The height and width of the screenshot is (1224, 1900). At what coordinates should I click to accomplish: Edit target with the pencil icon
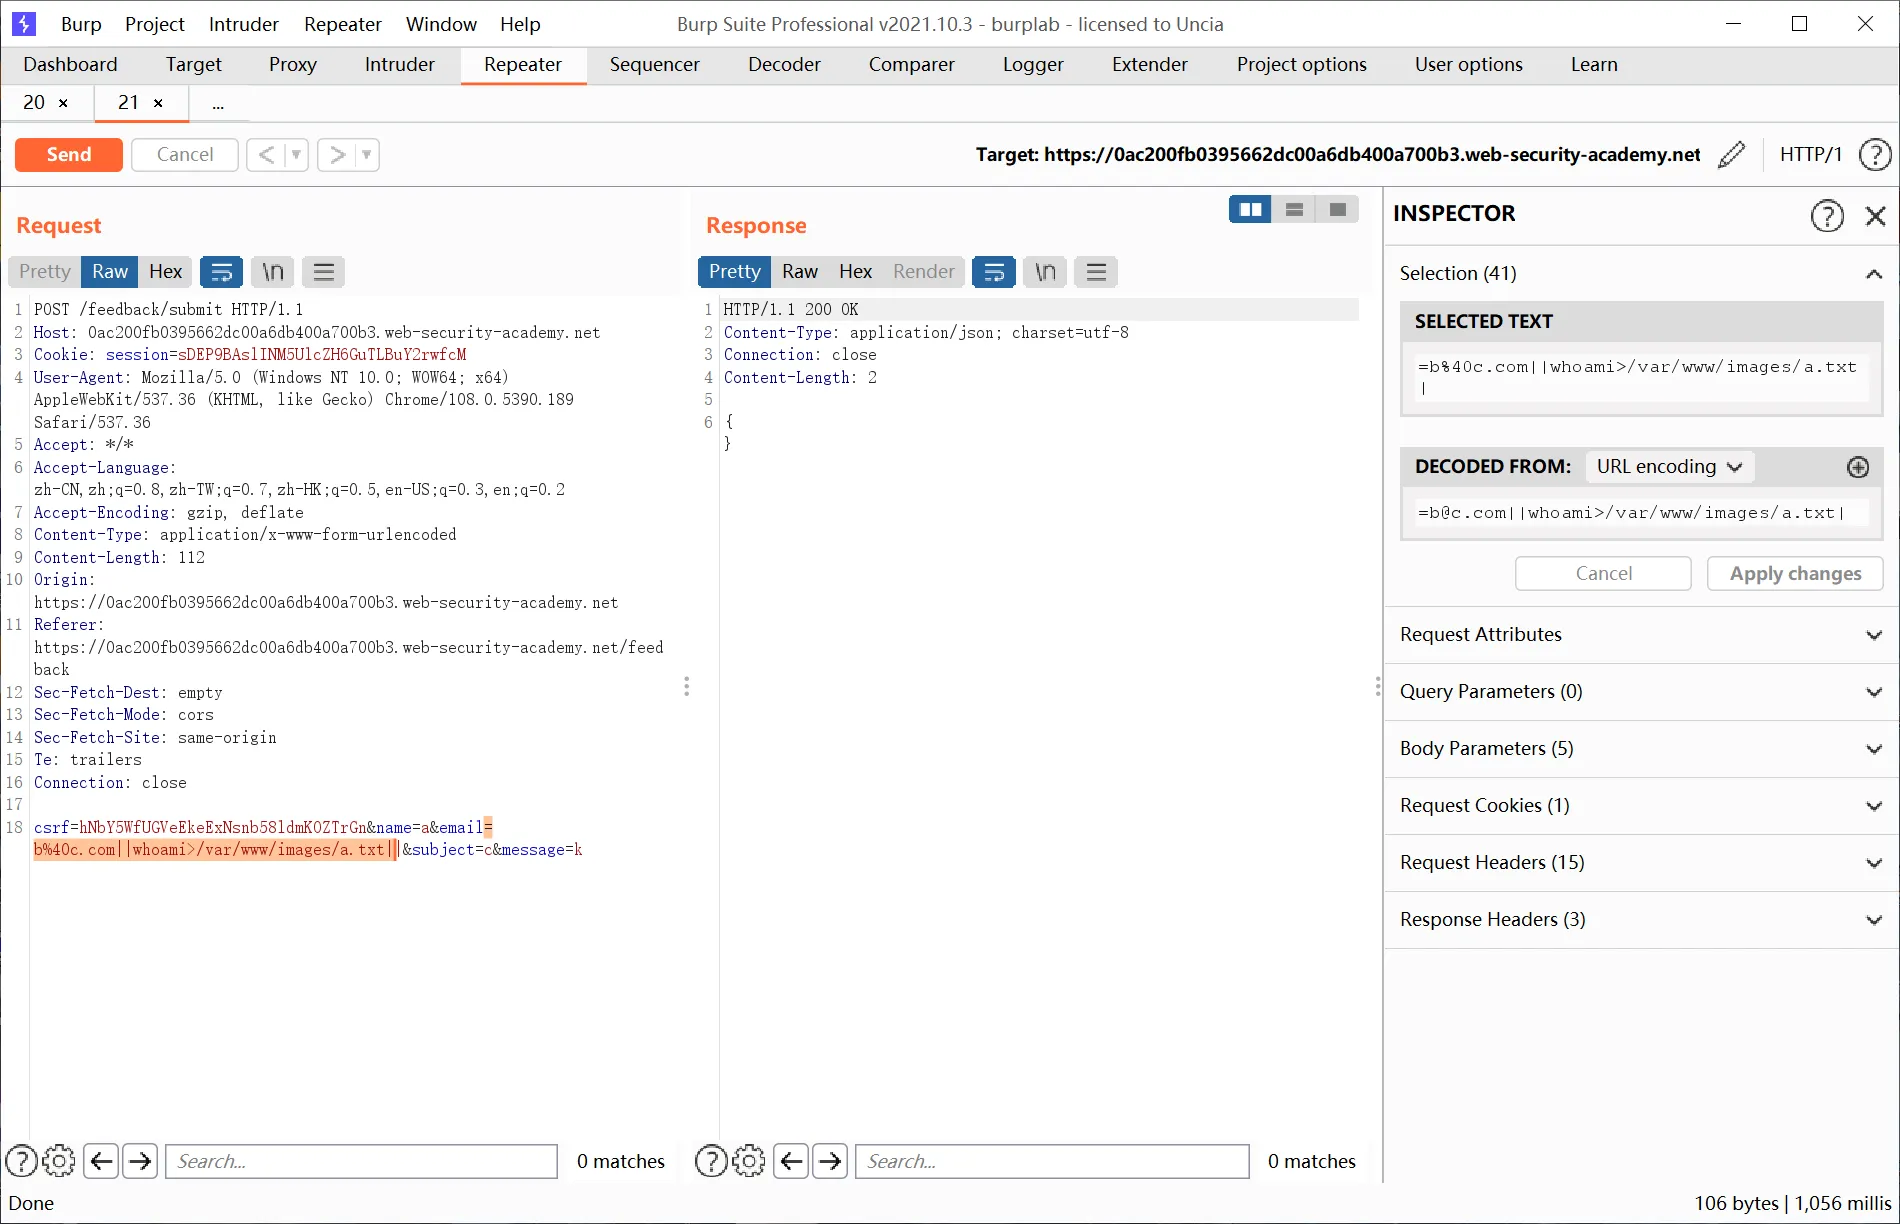tap(1731, 155)
